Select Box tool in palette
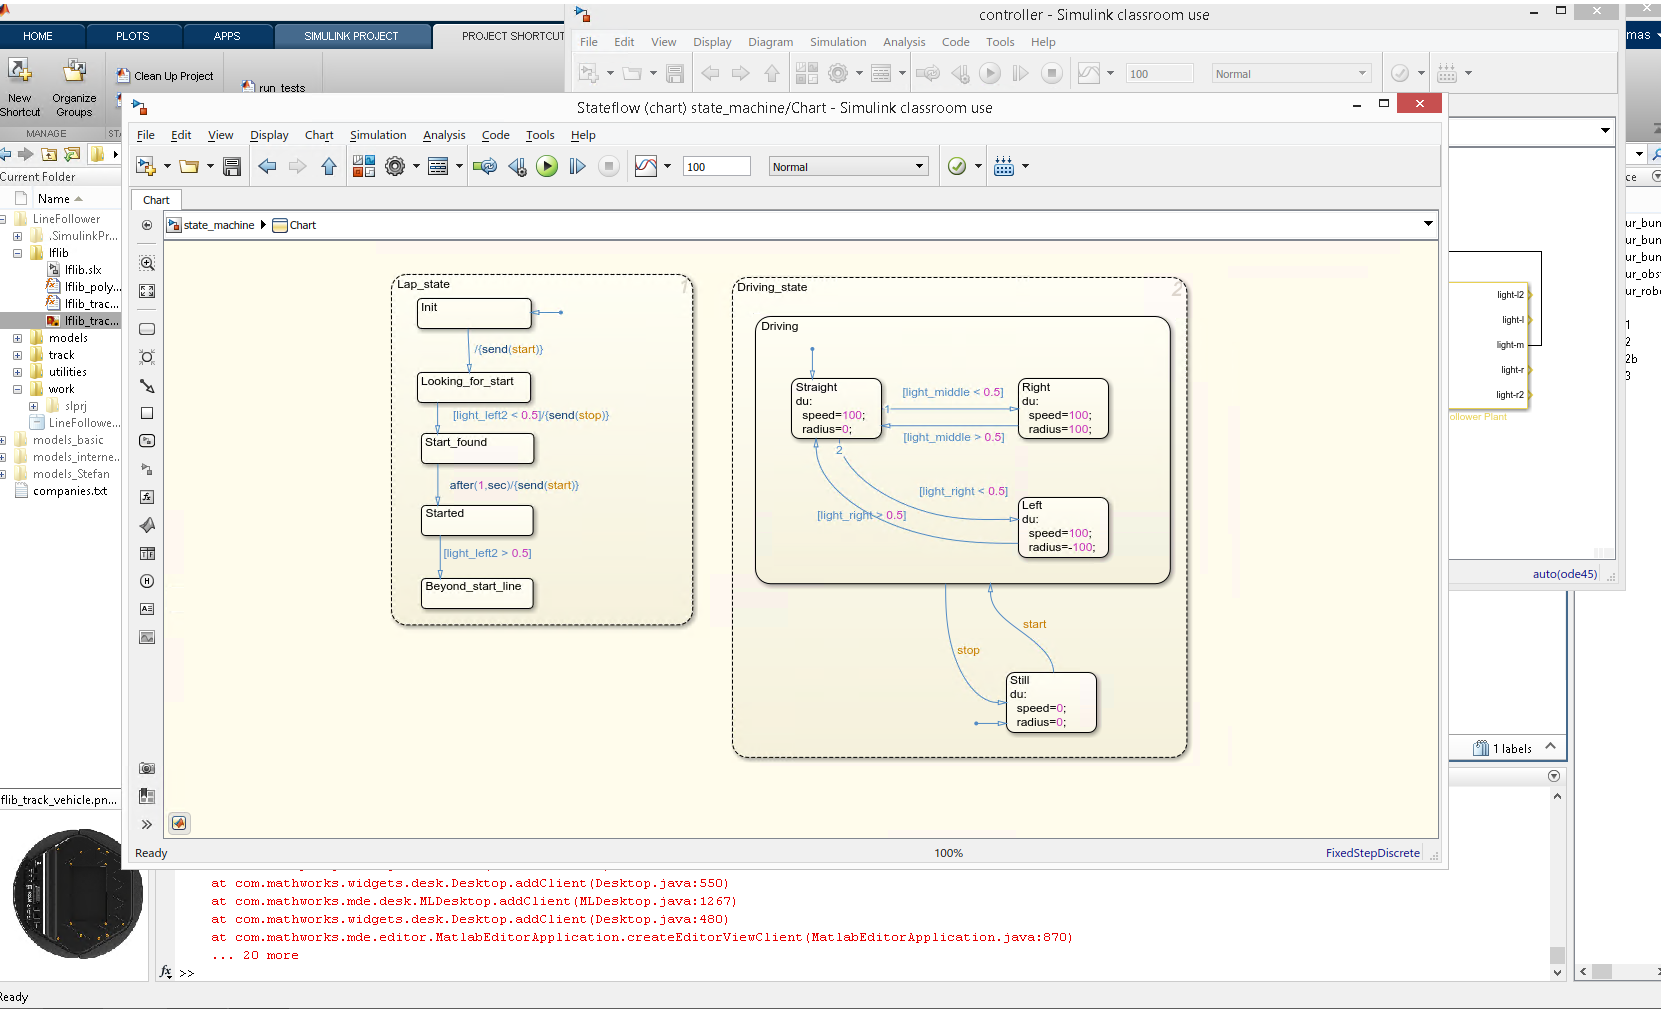The width and height of the screenshot is (1661, 1009). click(x=147, y=413)
